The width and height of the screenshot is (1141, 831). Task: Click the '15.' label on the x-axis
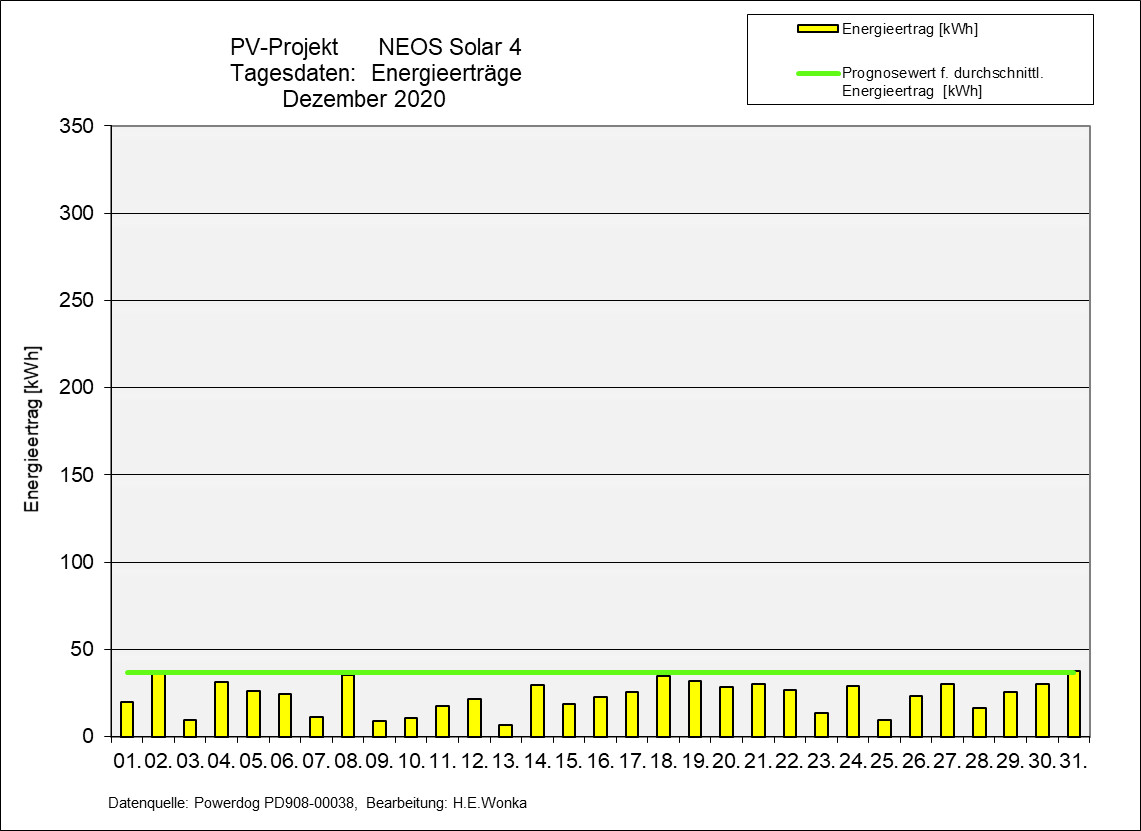pyautogui.click(x=568, y=762)
